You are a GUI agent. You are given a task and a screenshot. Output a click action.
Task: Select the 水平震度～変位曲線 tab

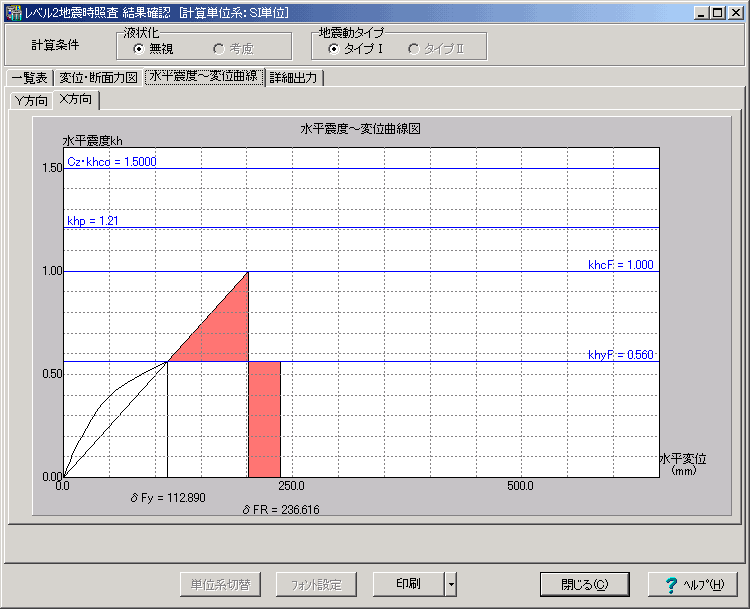[203, 77]
